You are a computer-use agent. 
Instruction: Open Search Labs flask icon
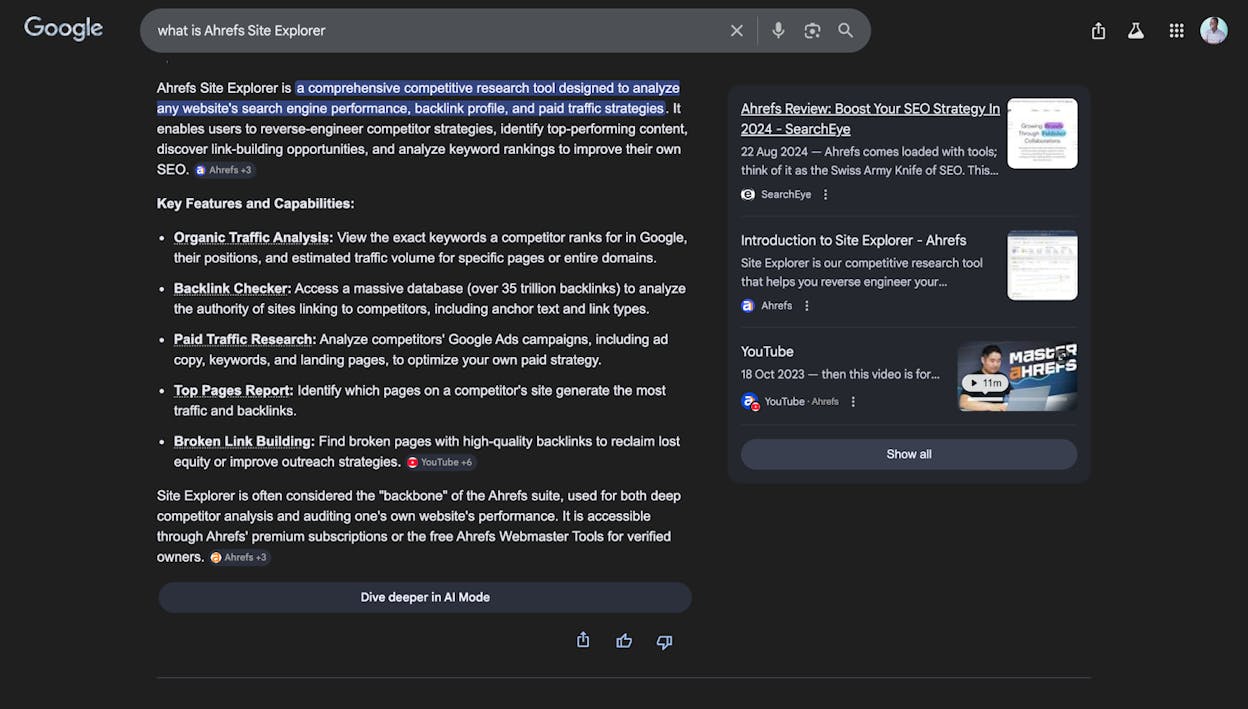(x=1136, y=31)
